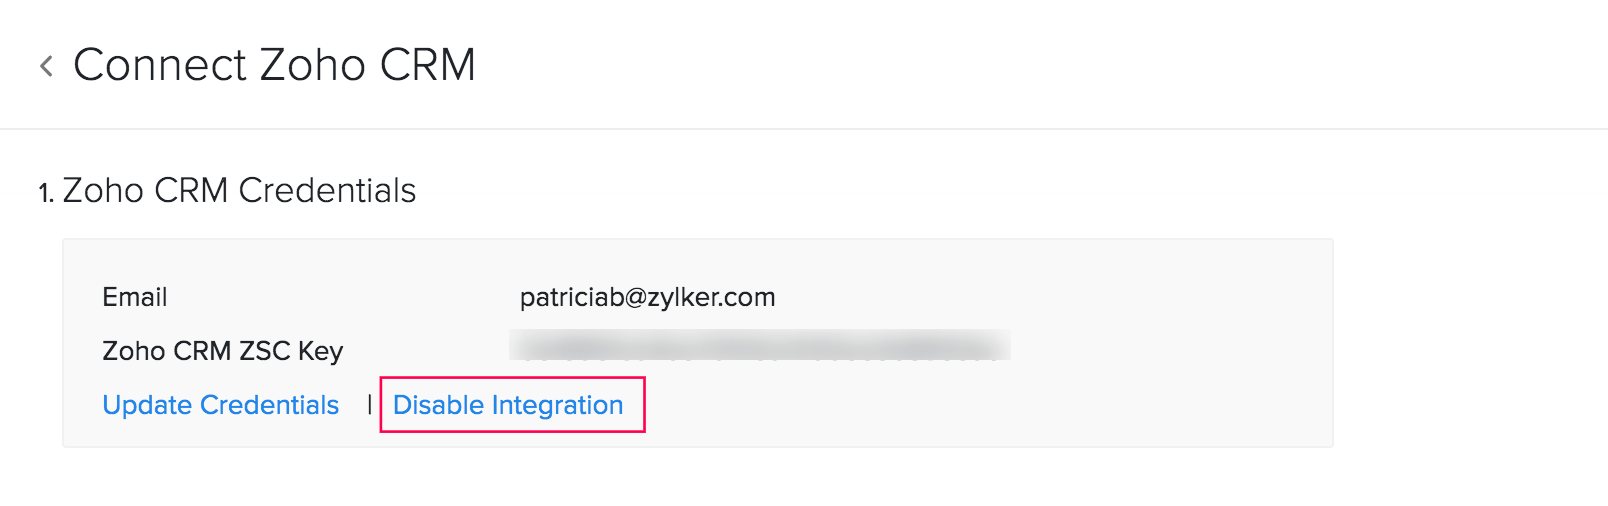Click the "Zoho CRM ZSC Key" label
This screenshot has height=506, width=1608.
click(222, 351)
